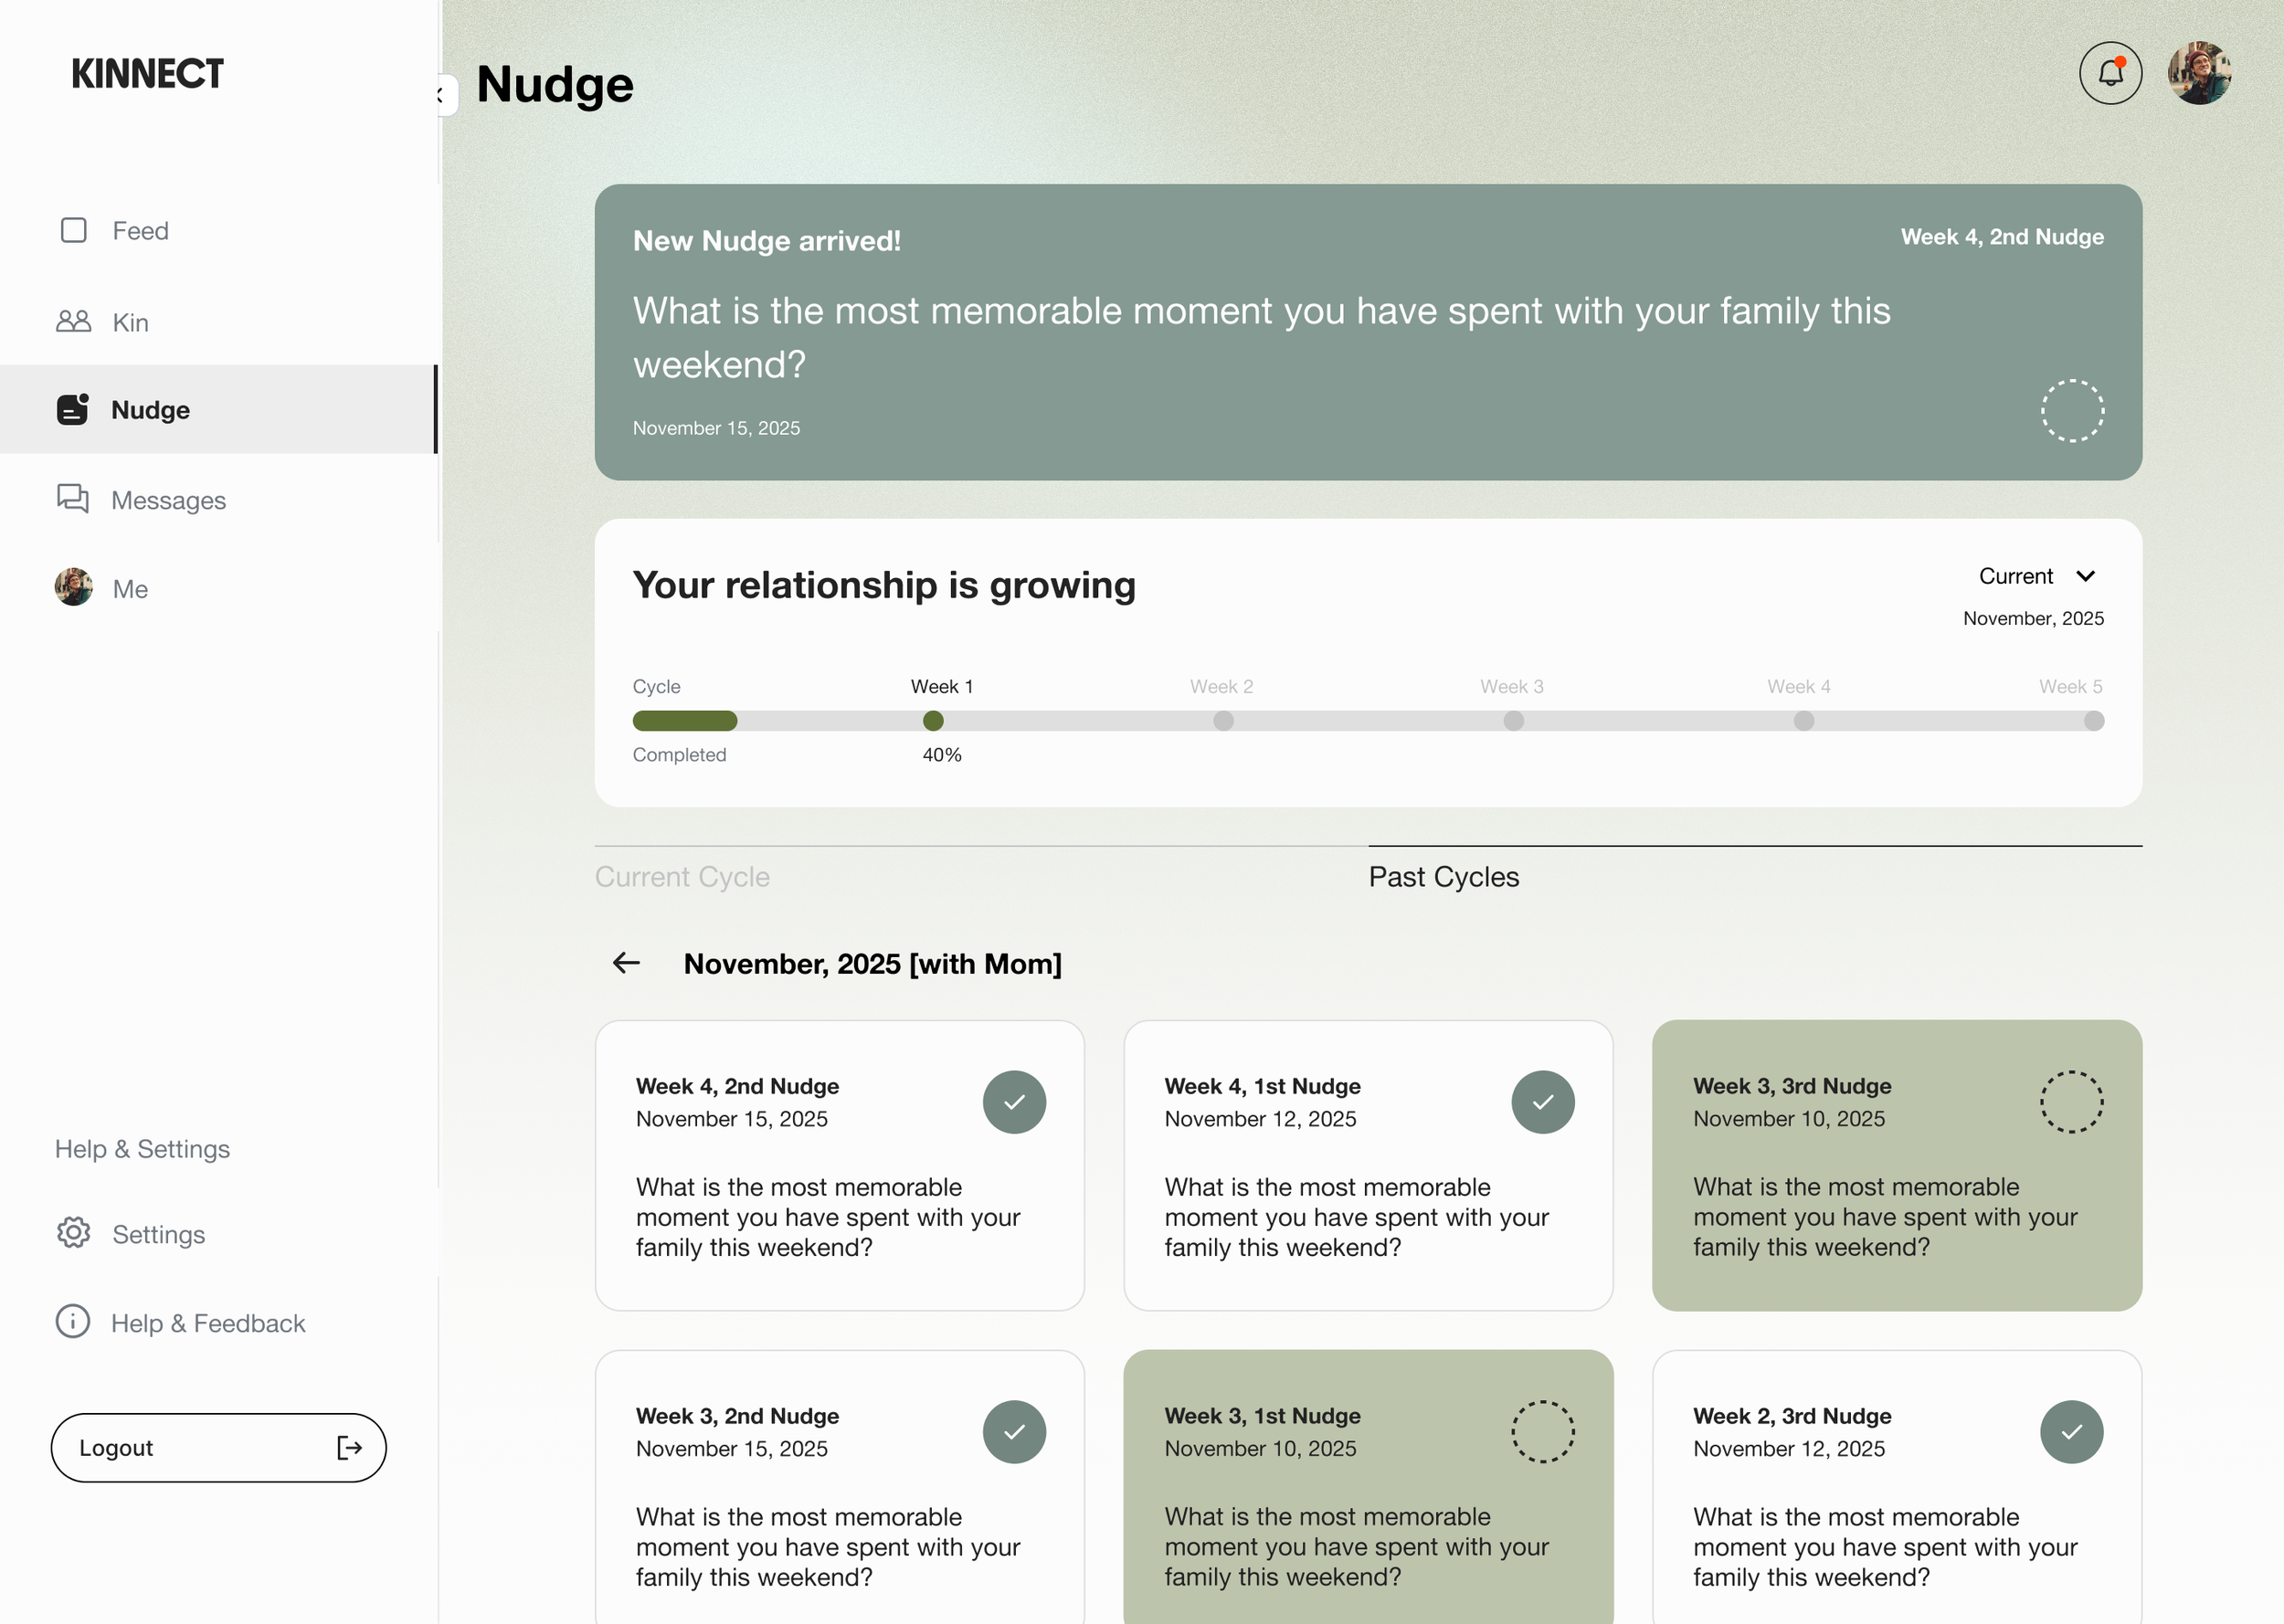2284x1624 pixels.
Task: Click the Help & Feedback info icon
Action: (73, 1322)
